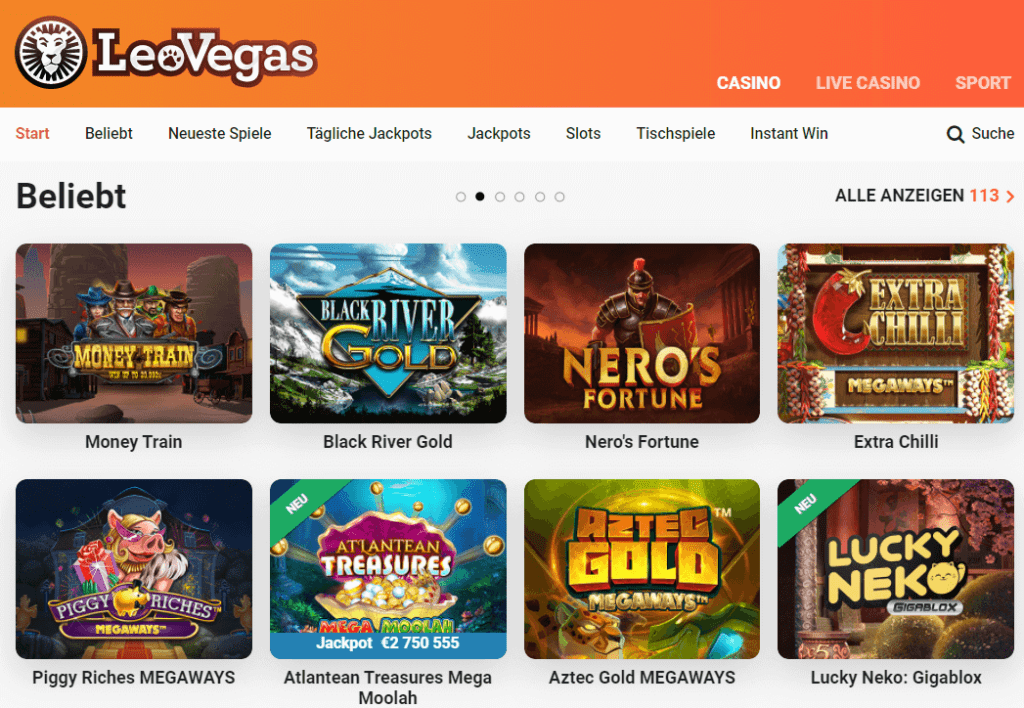Open the Money Train game thumbnail

coord(134,333)
